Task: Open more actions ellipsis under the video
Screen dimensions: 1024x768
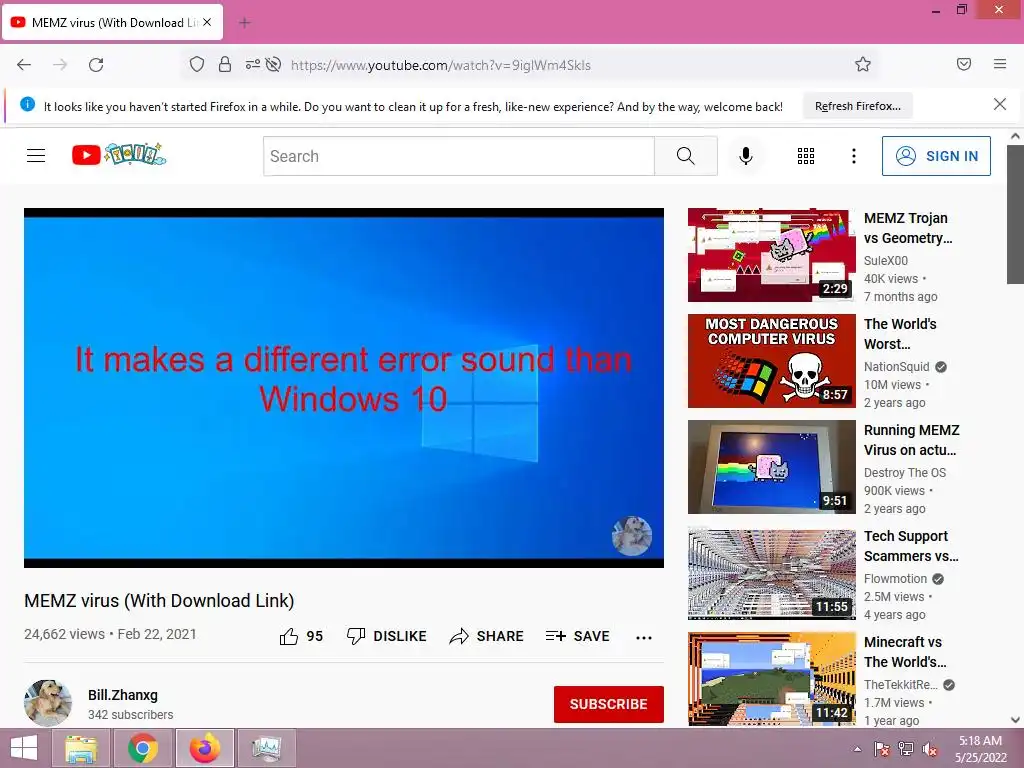Action: click(644, 637)
